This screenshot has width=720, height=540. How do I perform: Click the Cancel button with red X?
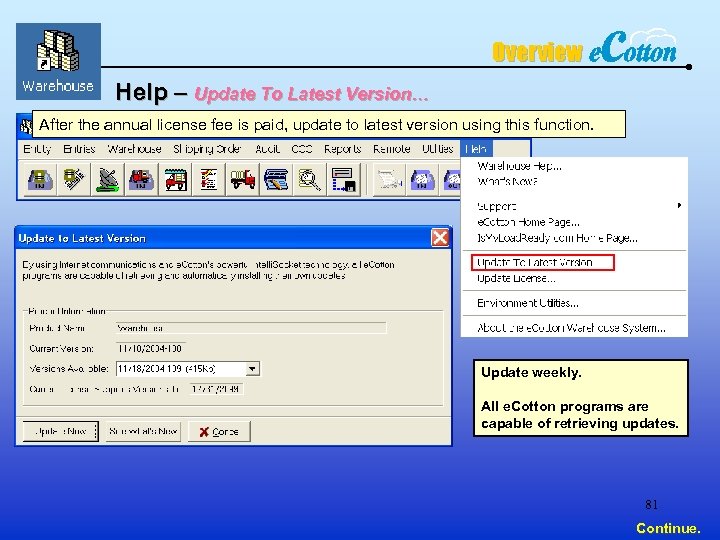coord(219,432)
